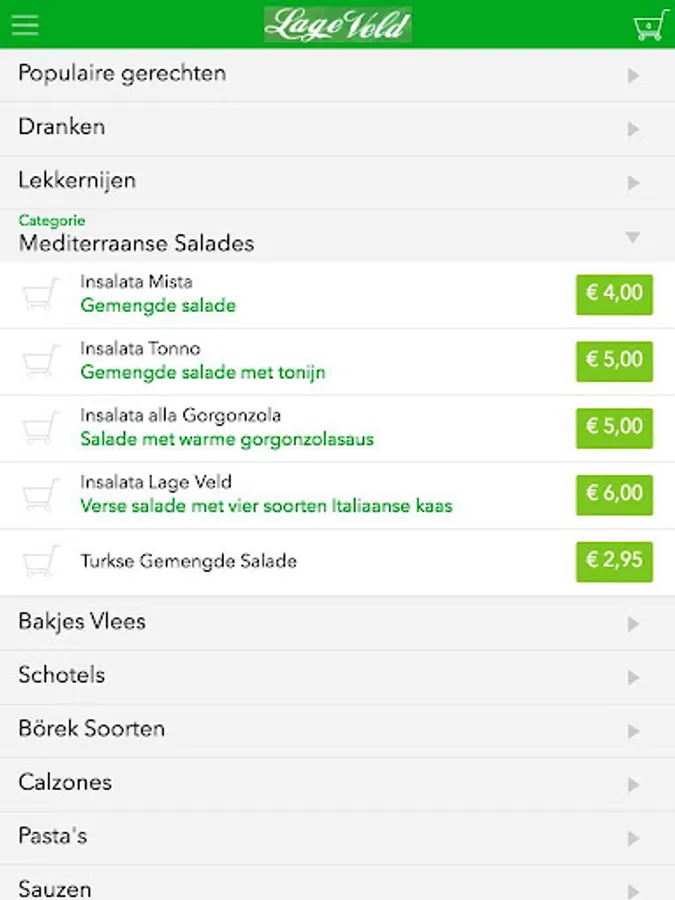Image resolution: width=675 pixels, height=900 pixels.
Task: Click cart icon beside Insalata Tonno
Action: 41,361
